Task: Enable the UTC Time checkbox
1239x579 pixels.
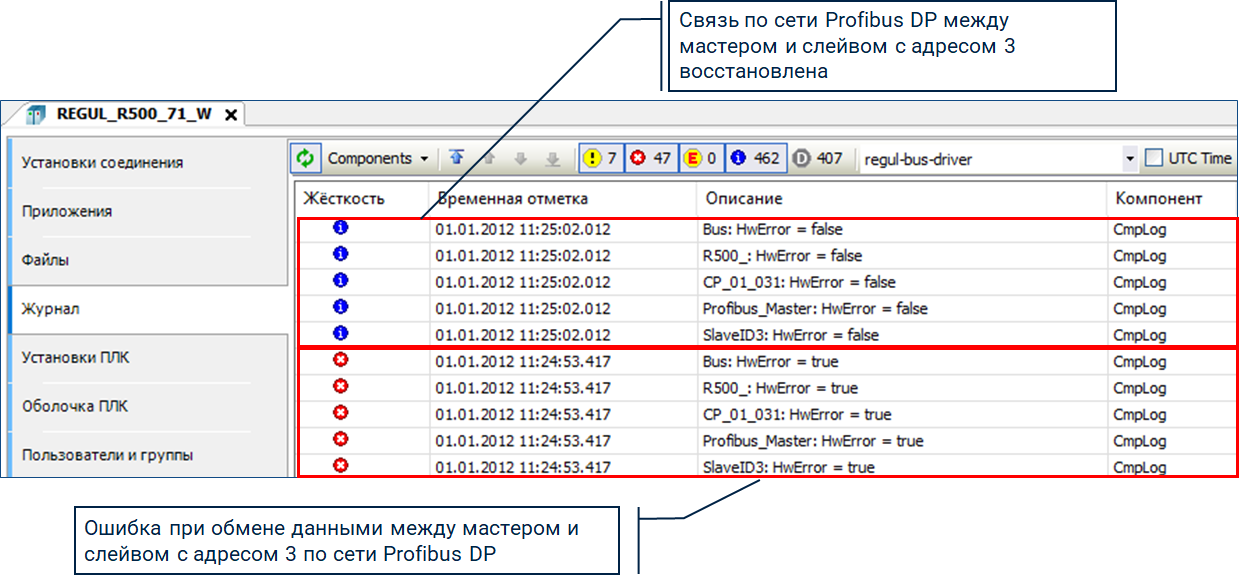Action: coord(1154,158)
